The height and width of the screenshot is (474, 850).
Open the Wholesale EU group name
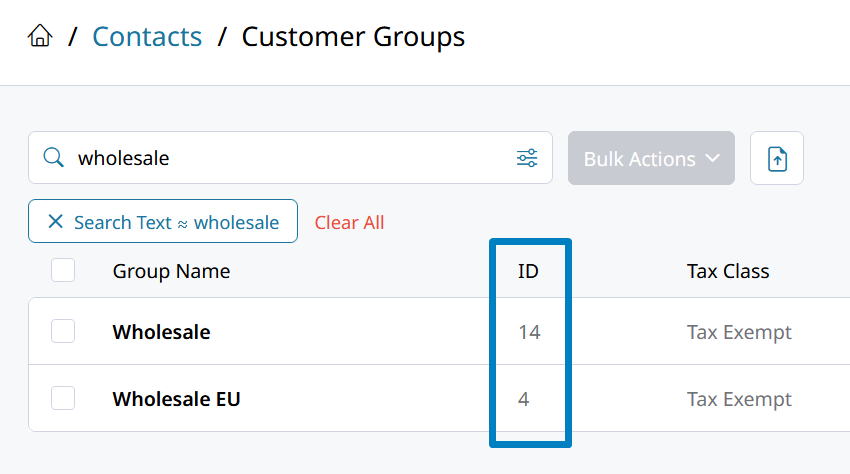(x=176, y=399)
